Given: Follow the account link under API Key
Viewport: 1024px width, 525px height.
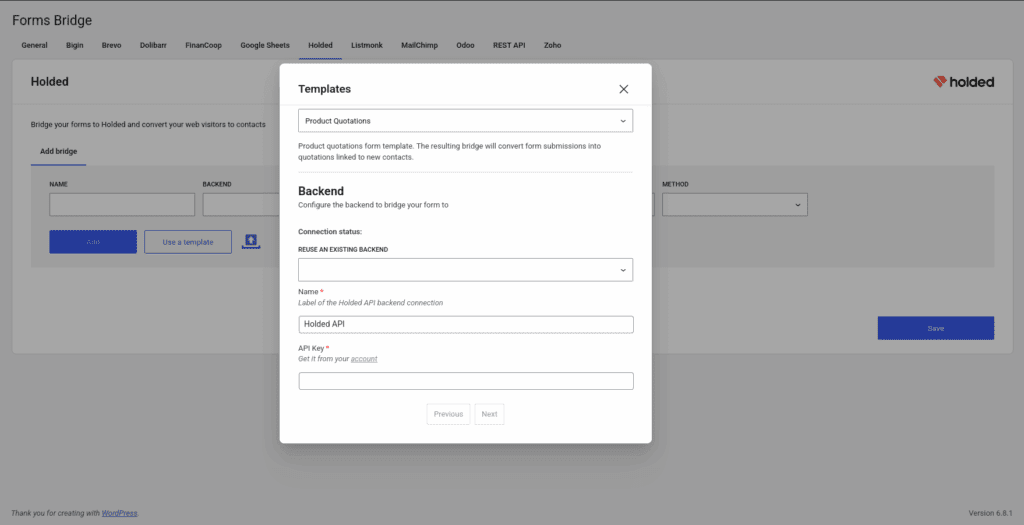Looking at the screenshot, I should 364,359.
